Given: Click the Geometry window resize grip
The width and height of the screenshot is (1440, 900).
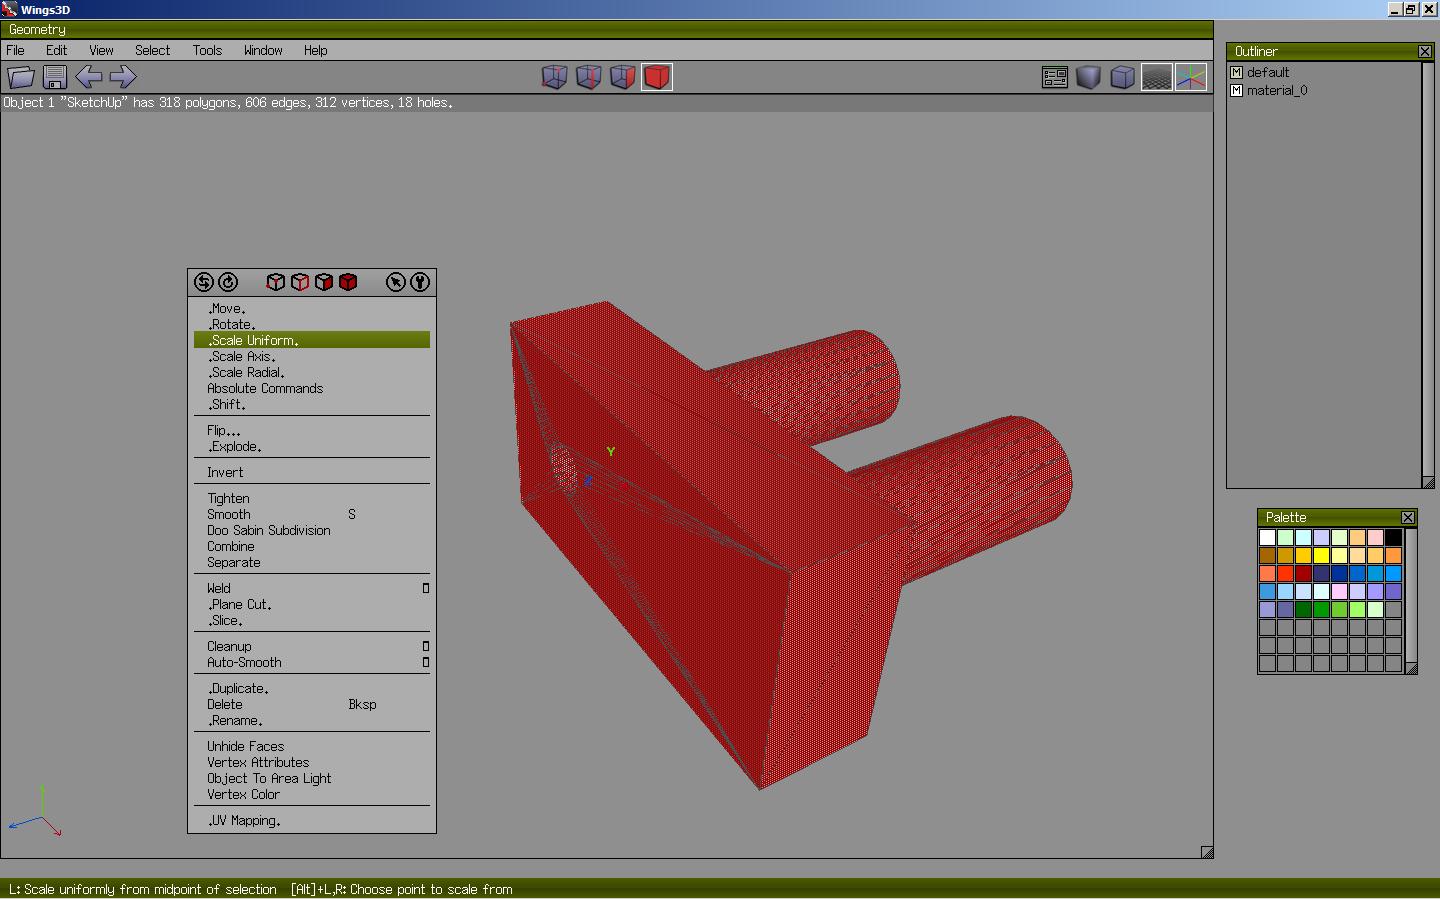Looking at the screenshot, I should [x=1207, y=852].
